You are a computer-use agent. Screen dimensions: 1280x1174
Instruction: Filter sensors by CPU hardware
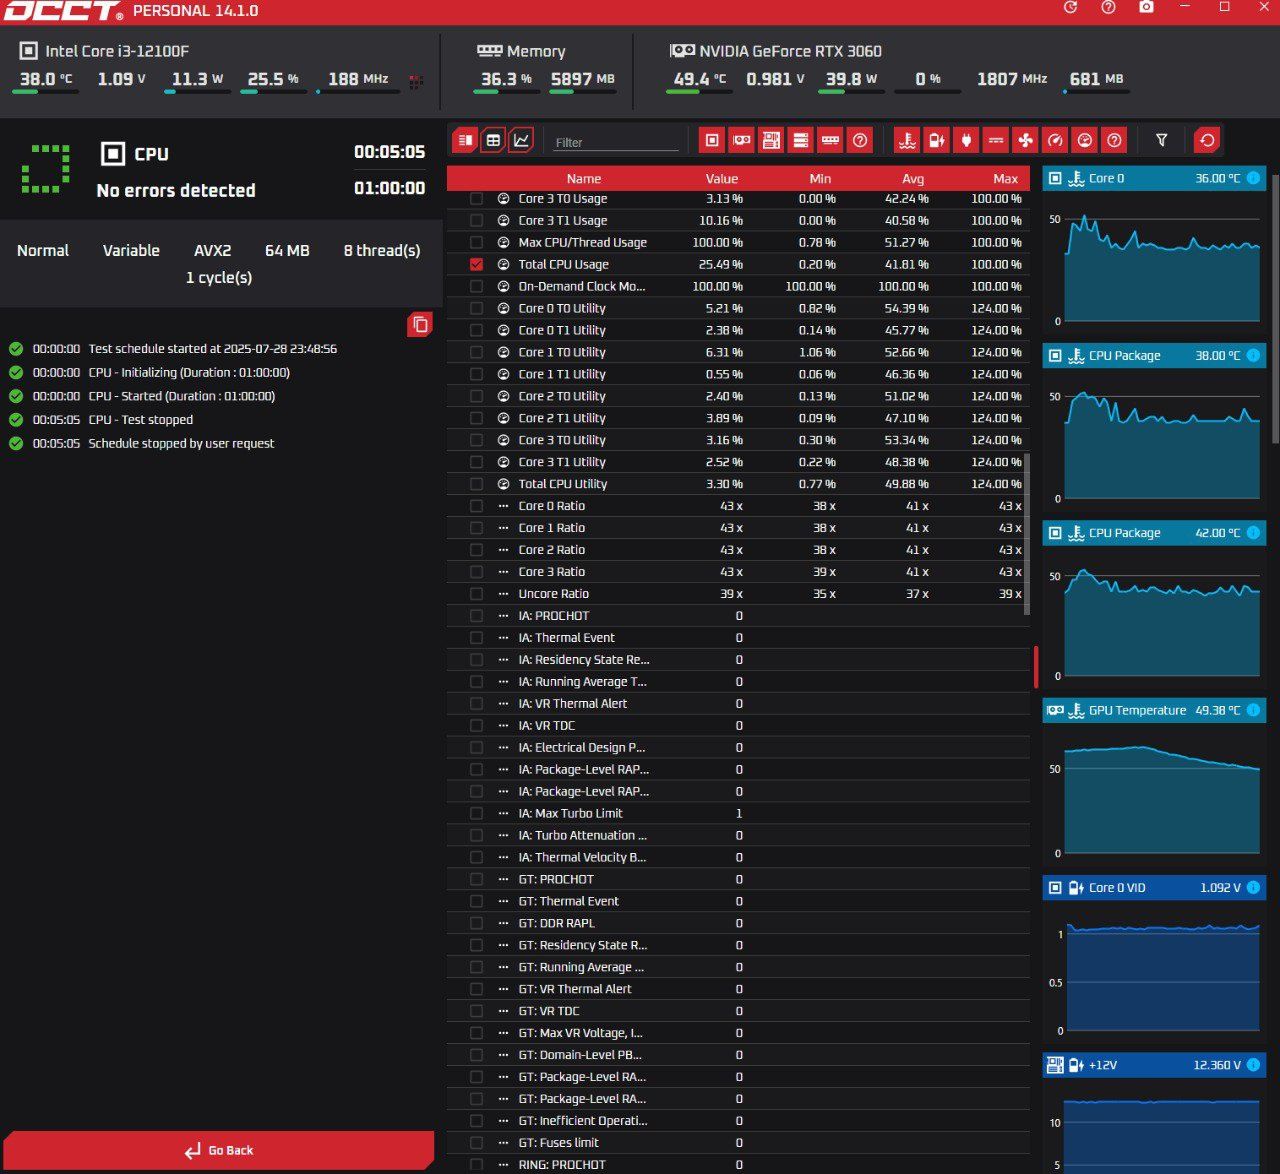712,141
